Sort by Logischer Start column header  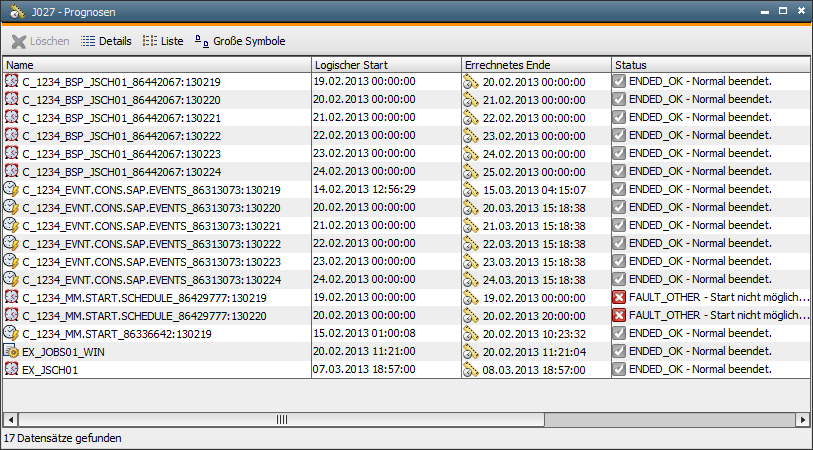tap(386, 65)
